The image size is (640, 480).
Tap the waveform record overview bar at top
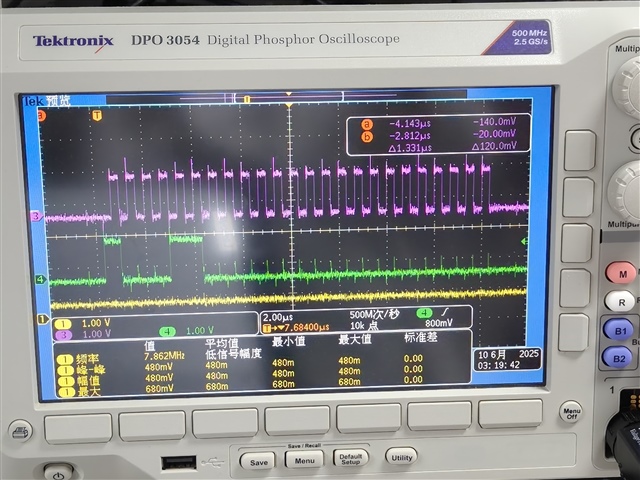tap(286, 98)
